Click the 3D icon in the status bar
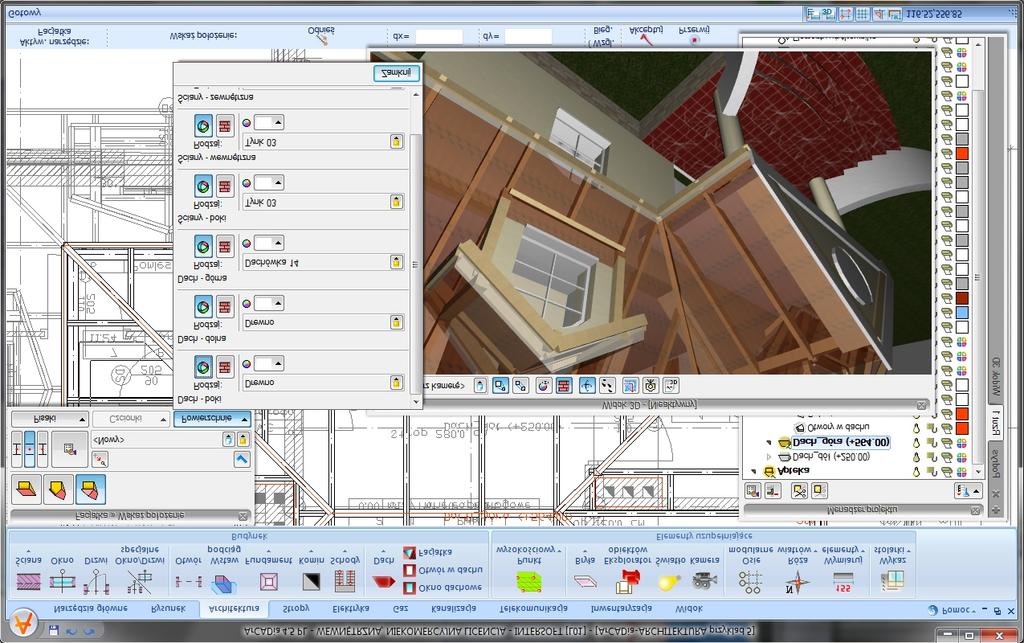1024x643 pixels. (x=829, y=13)
